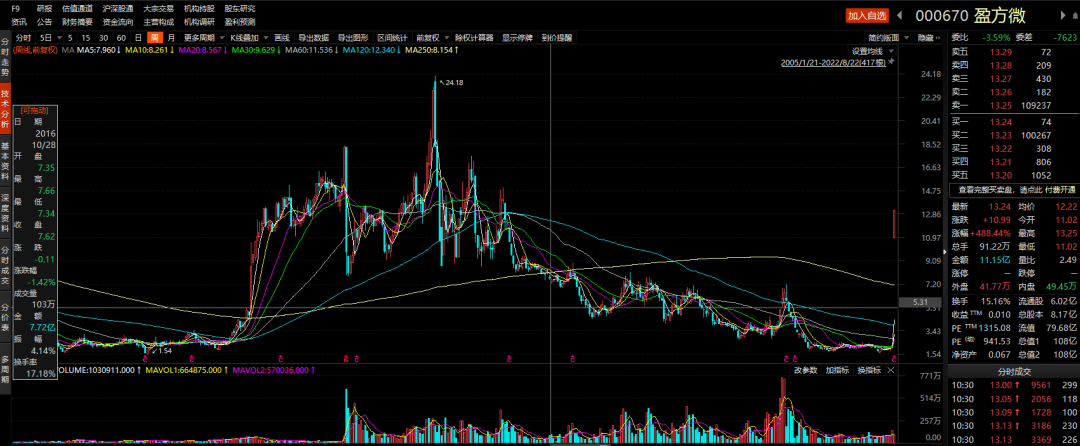Toggle 显示停牌 suspension display
Image resolution: width=1080 pixels, height=446 pixels.
(x=518, y=38)
